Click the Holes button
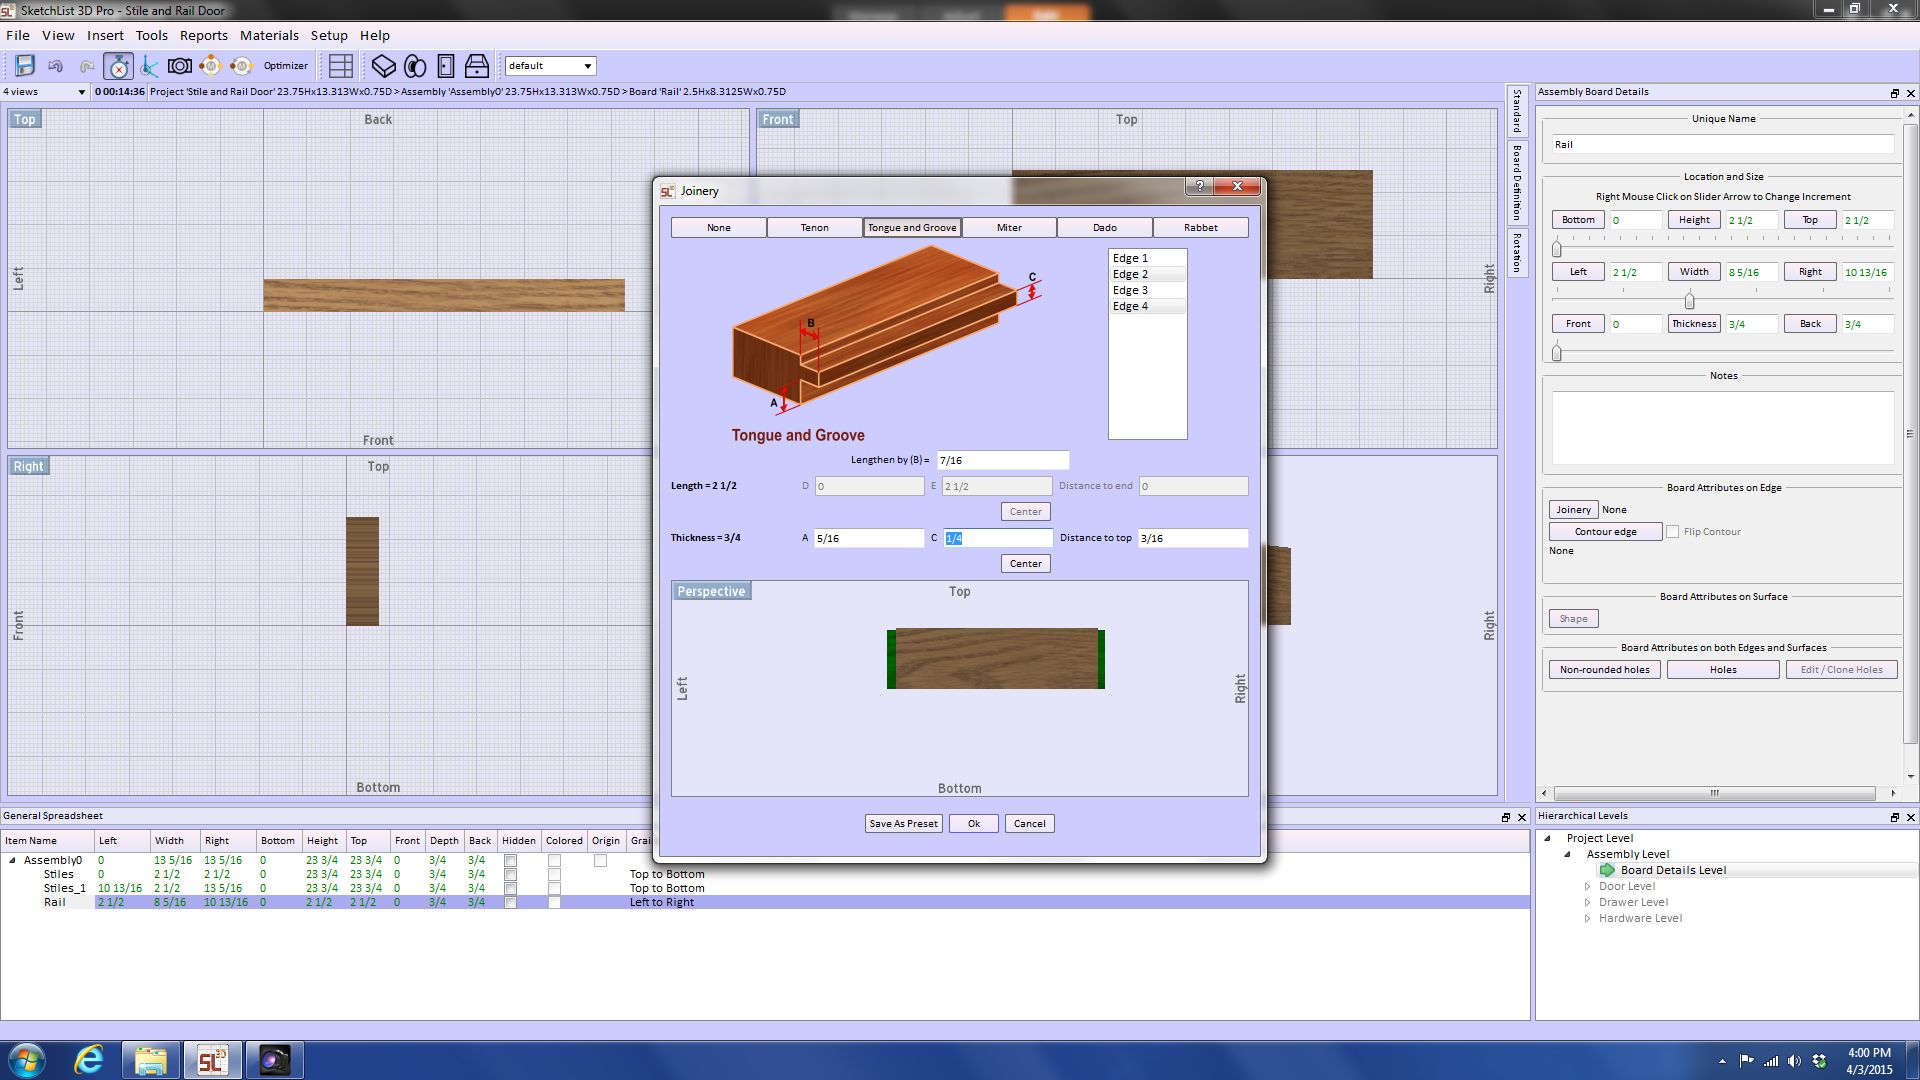Image resolution: width=1920 pixels, height=1080 pixels. pyautogui.click(x=1723, y=670)
